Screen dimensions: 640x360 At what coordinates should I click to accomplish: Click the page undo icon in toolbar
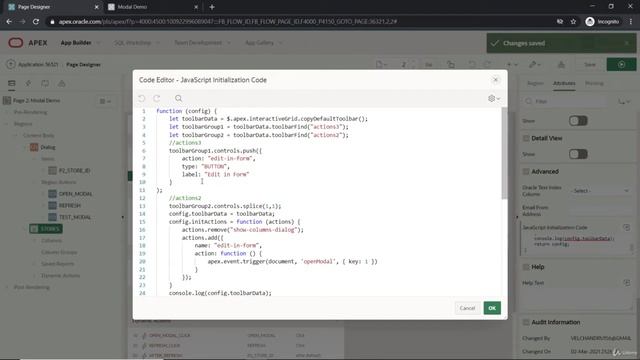pos(472,64)
